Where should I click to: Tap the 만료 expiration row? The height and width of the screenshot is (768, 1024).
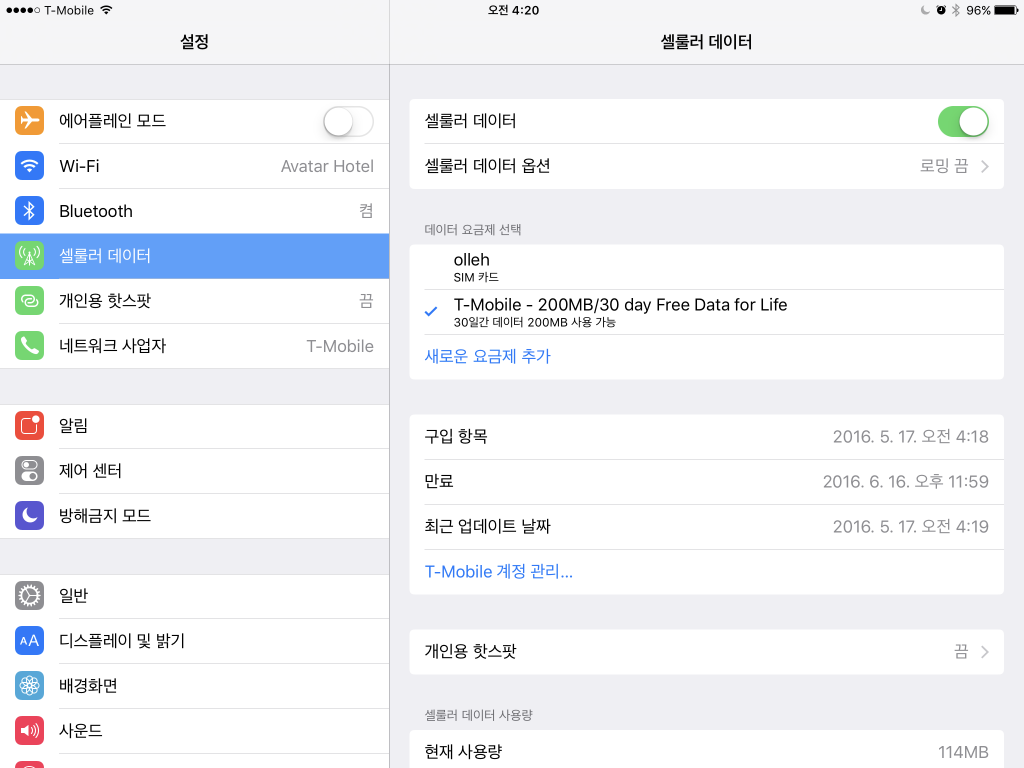[707, 482]
